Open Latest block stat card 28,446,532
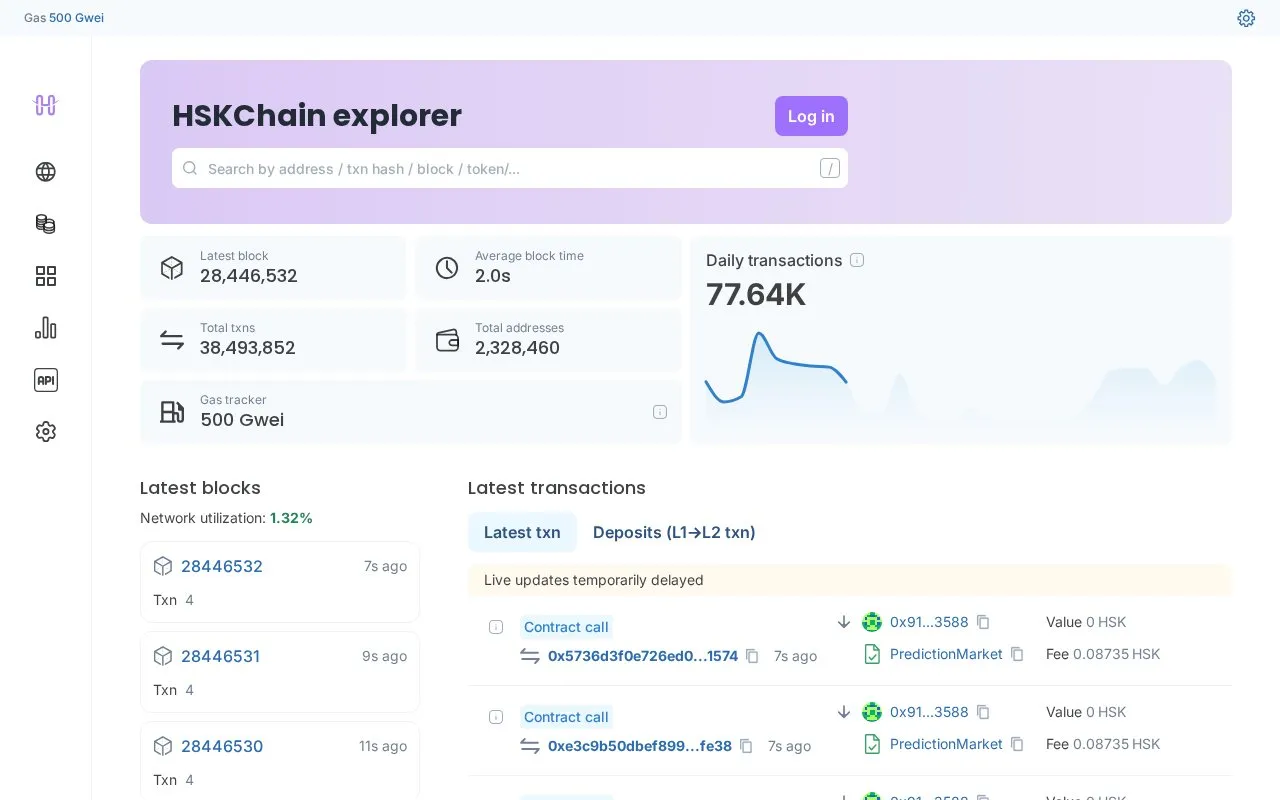Viewport: 1280px width, 800px height. coord(273,267)
